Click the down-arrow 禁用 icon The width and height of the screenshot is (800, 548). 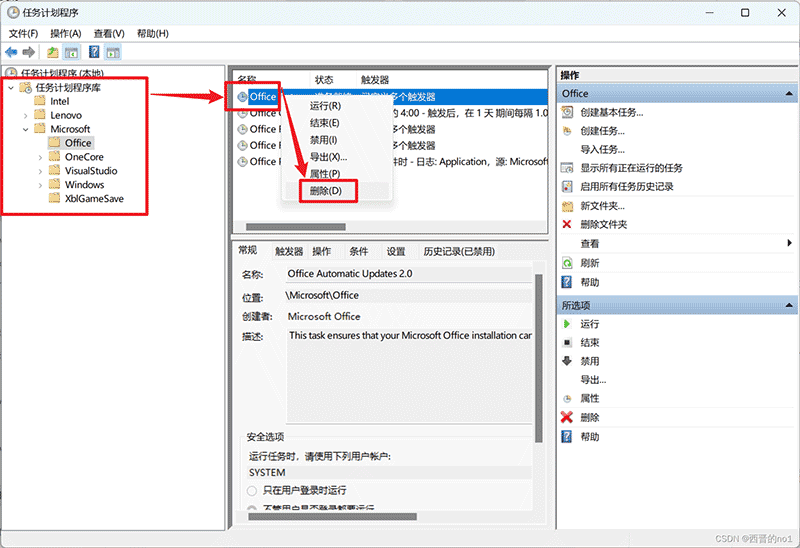(567, 361)
